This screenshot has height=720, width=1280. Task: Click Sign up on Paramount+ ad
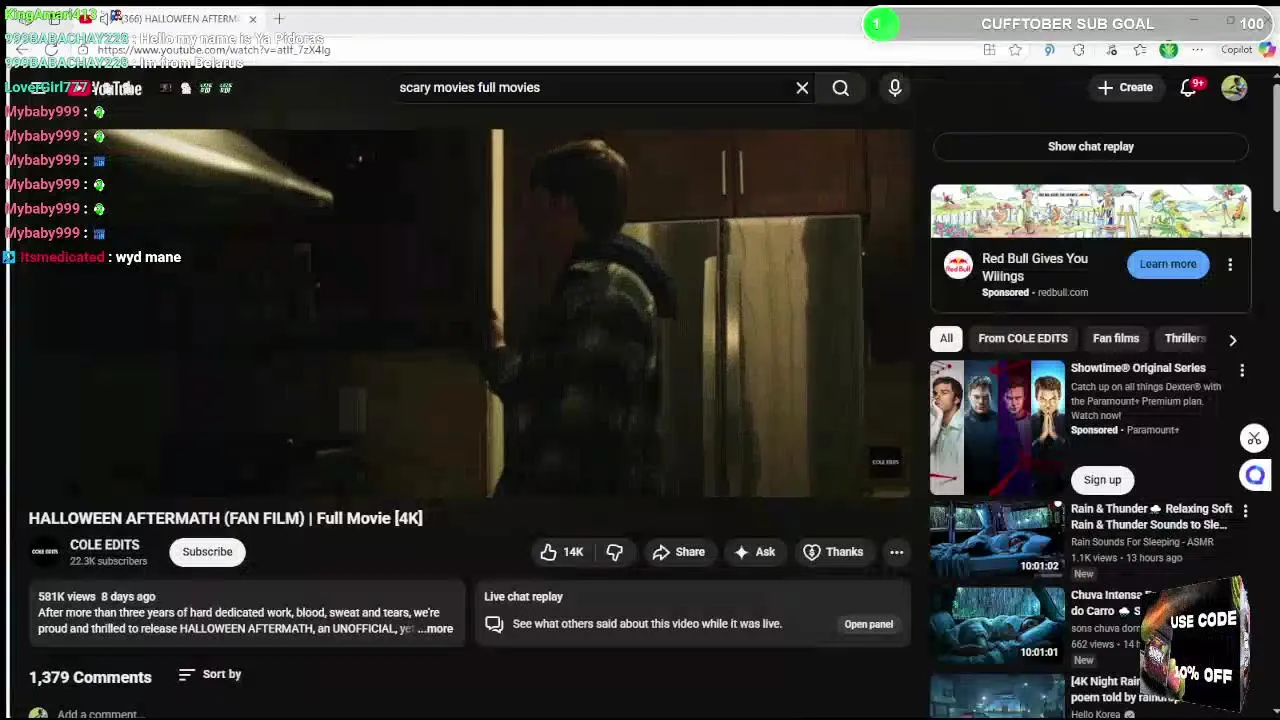(x=1102, y=480)
